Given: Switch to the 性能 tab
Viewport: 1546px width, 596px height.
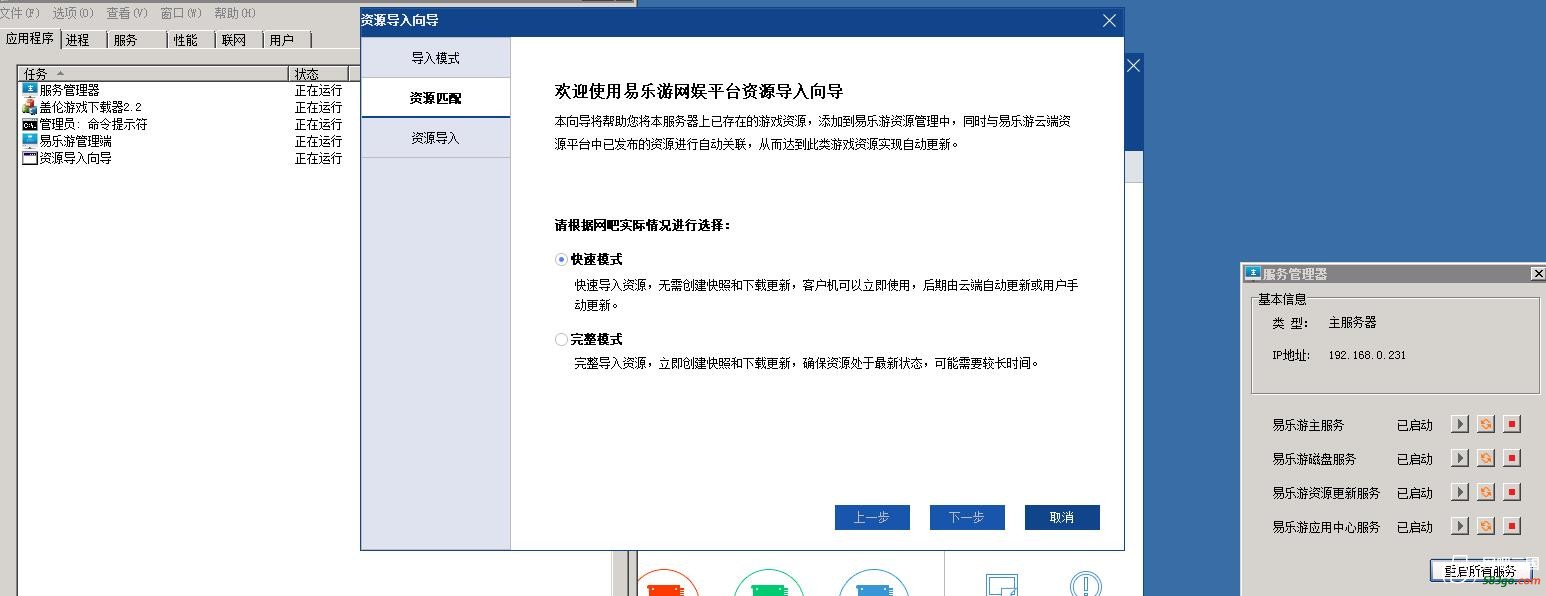Looking at the screenshot, I should click(190, 40).
